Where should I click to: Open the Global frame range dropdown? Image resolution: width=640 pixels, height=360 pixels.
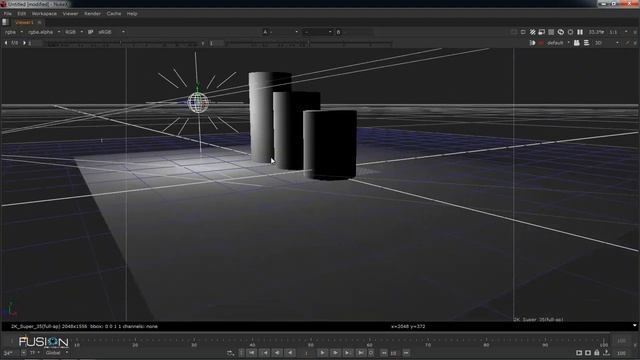click(57, 353)
